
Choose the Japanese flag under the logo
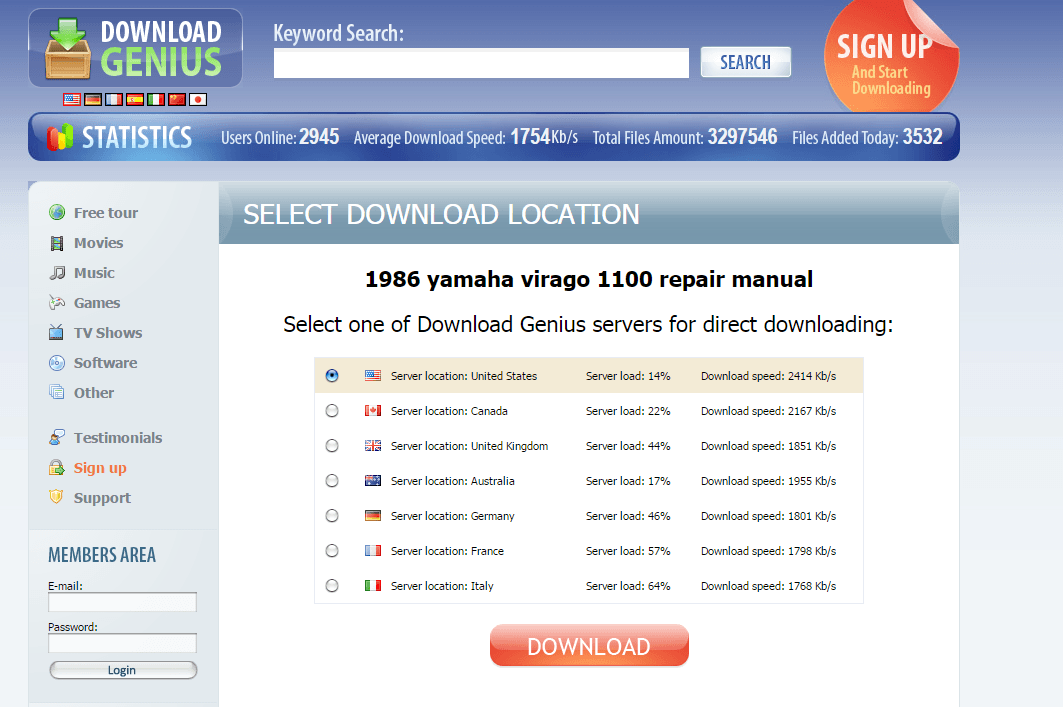(x=198, y=99)
